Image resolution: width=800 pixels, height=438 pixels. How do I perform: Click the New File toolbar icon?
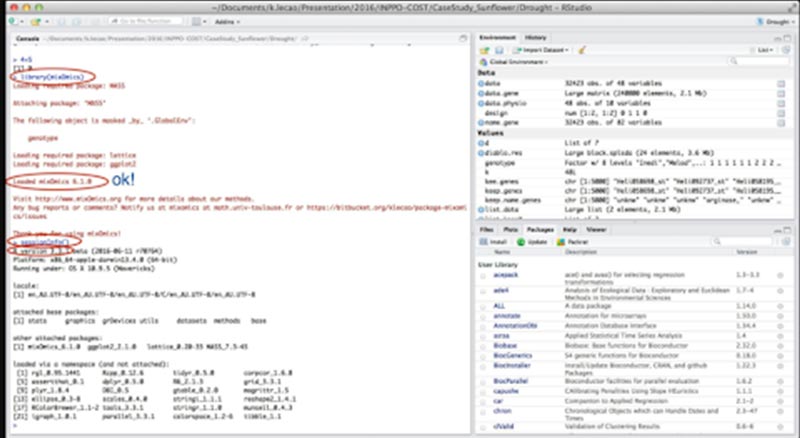tap(13, 21)
